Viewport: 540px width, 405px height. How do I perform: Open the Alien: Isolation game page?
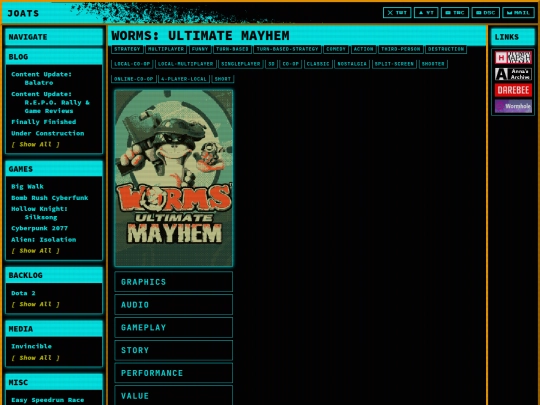click(x=43, y=239)
